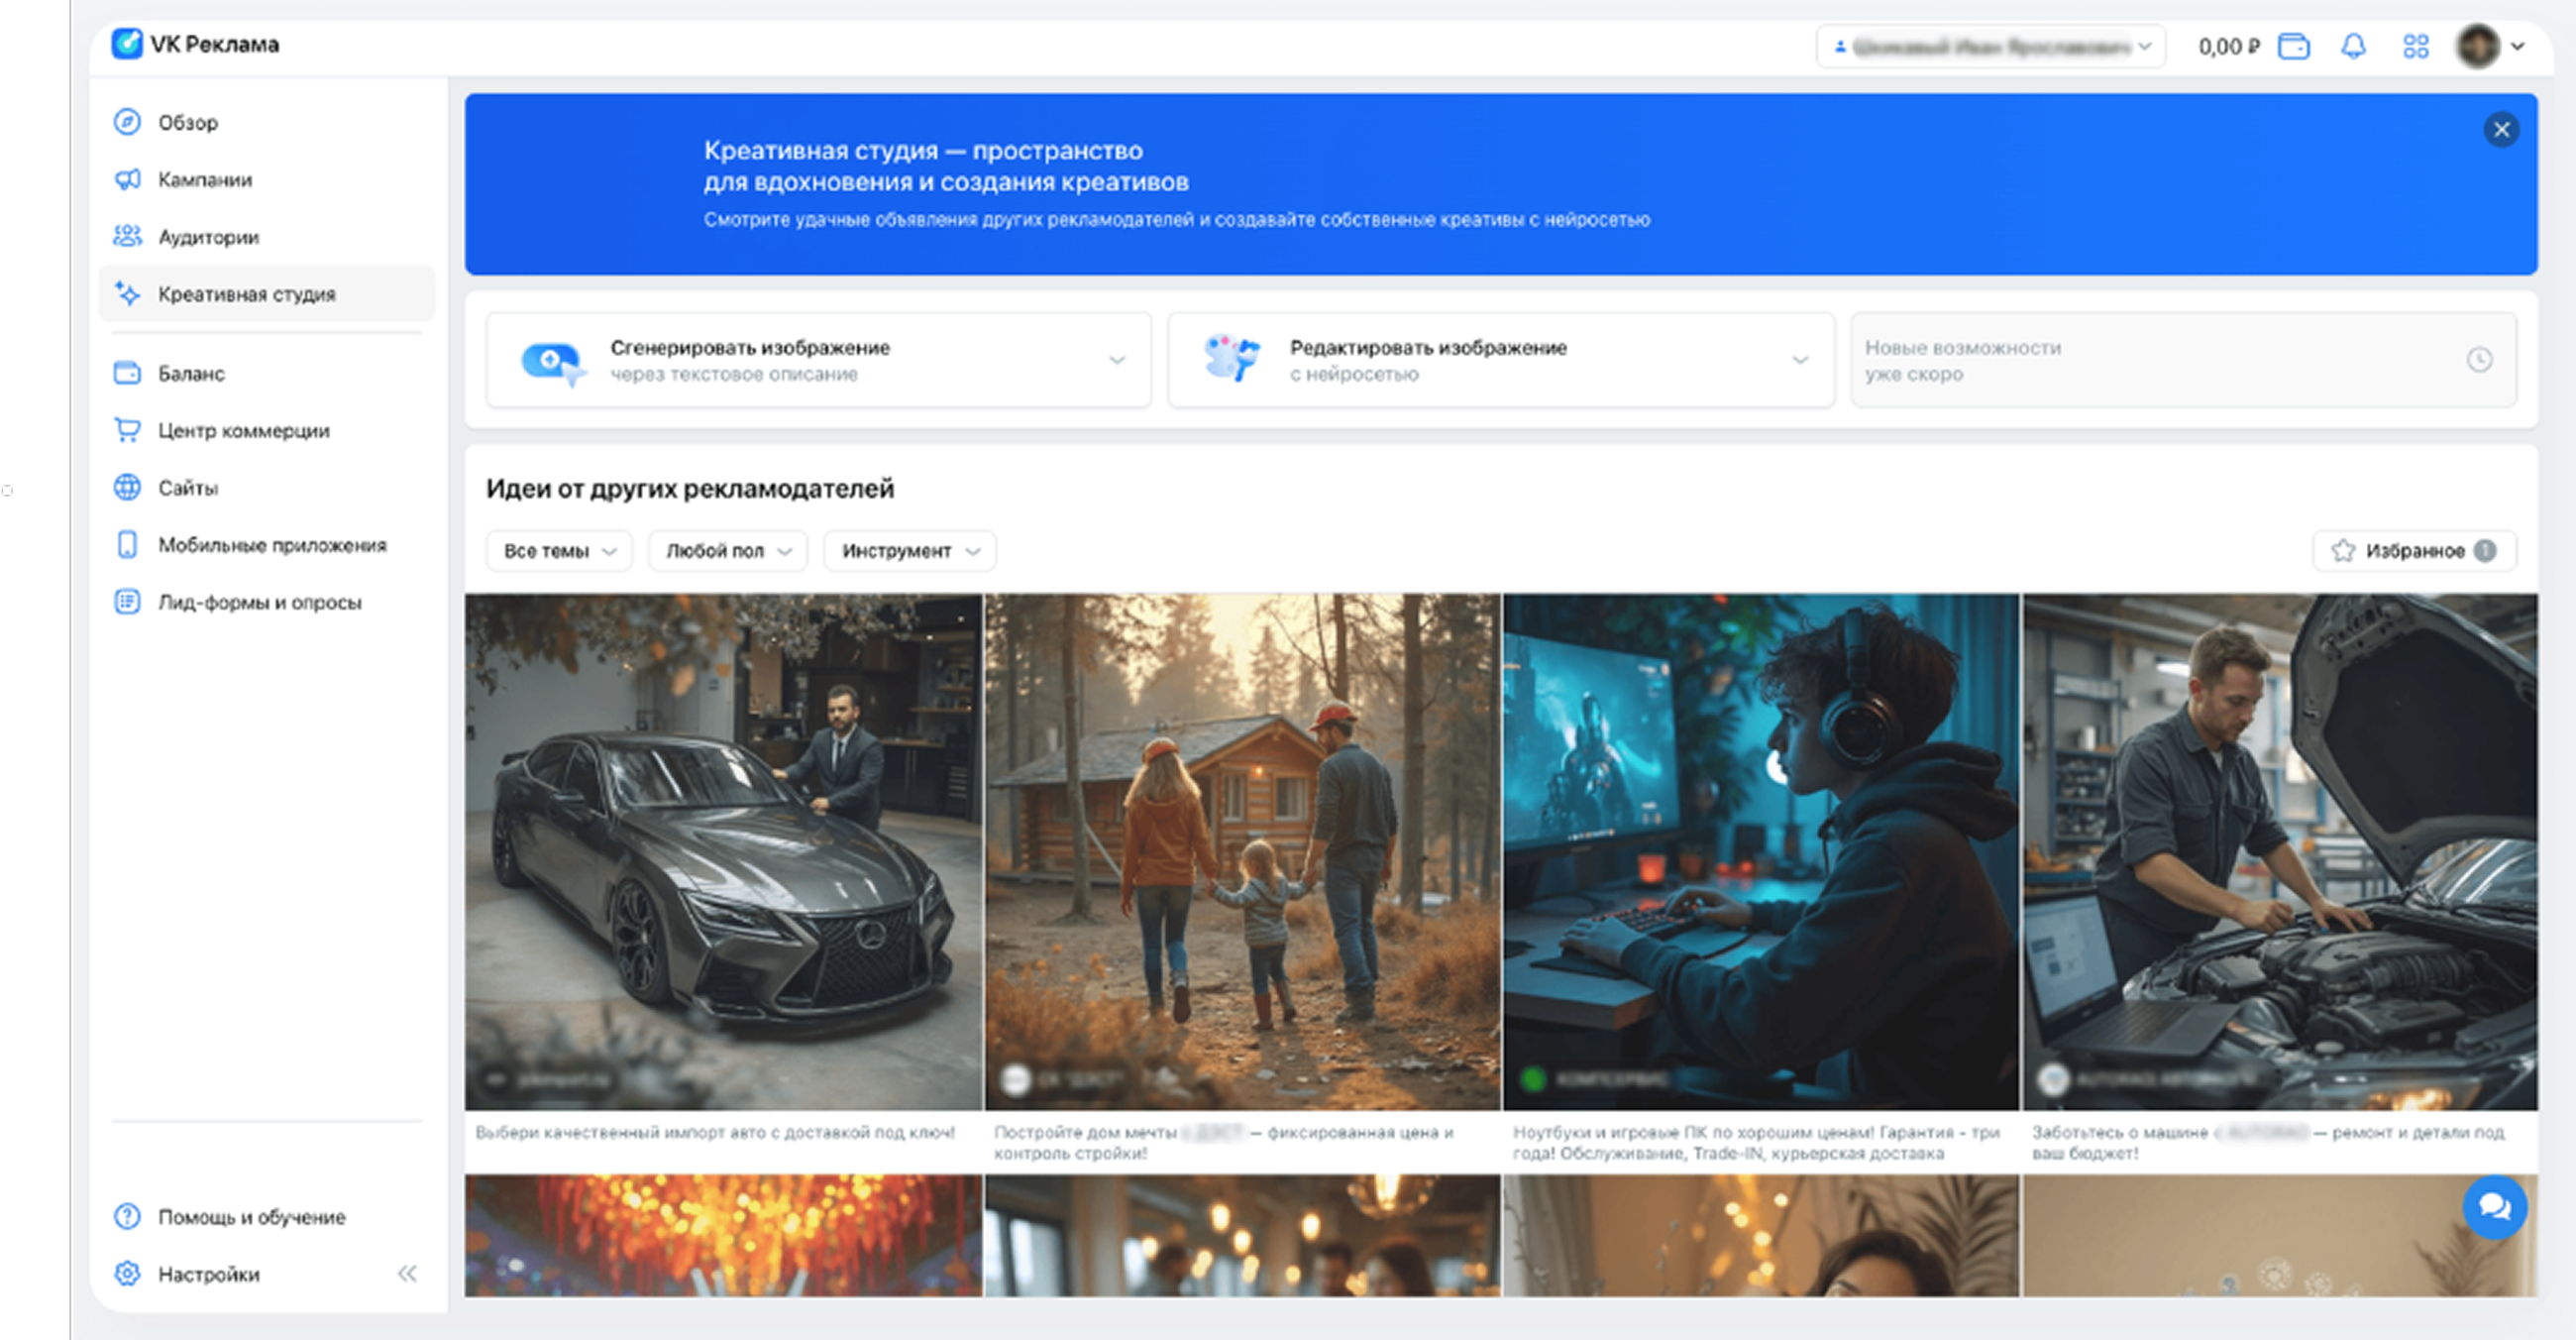Open the café string-lights thumbnail in second row
2576x1340 pixels.
pos(1242,1235)
